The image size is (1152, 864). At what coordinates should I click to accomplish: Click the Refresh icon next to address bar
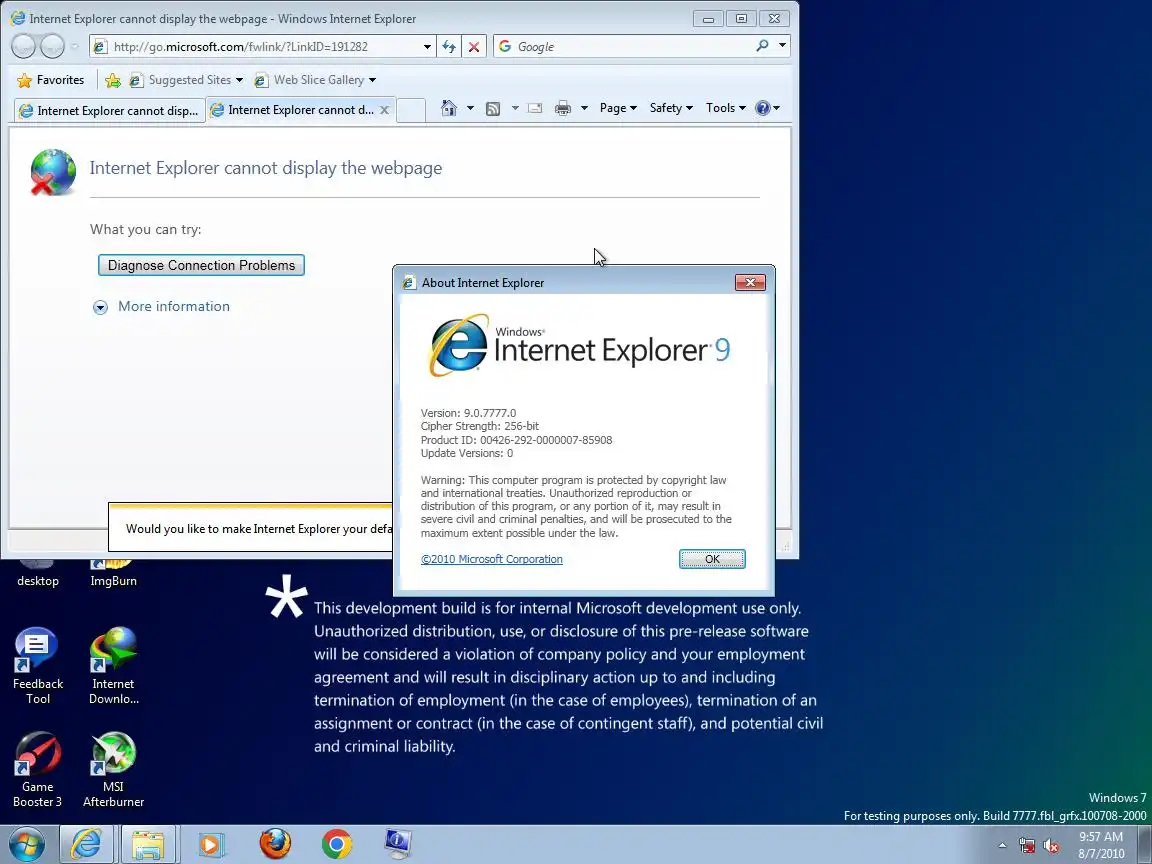pos(449,47)
